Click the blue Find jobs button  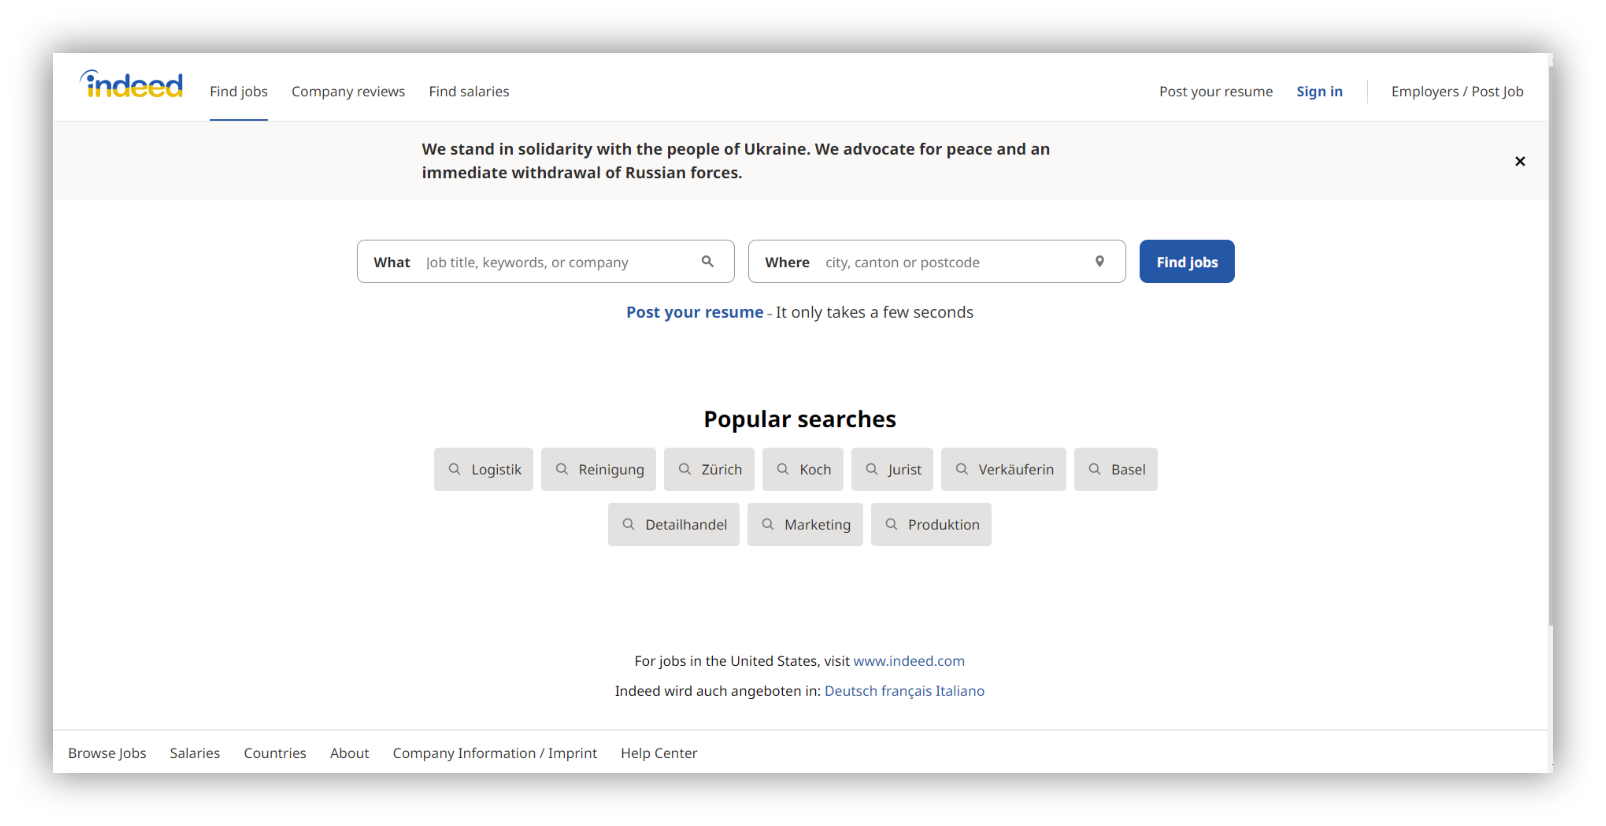pos(1187,262)
